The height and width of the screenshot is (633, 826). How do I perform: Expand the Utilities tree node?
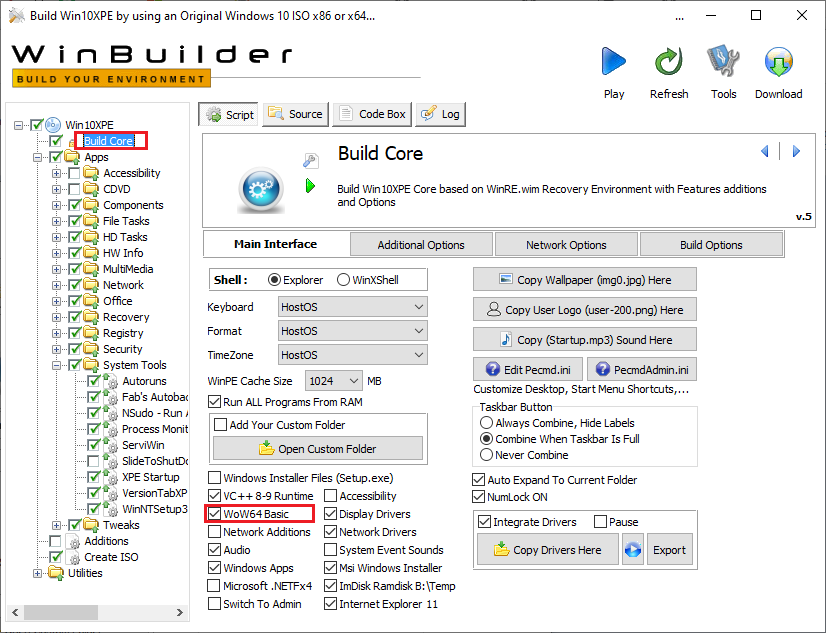37,573
